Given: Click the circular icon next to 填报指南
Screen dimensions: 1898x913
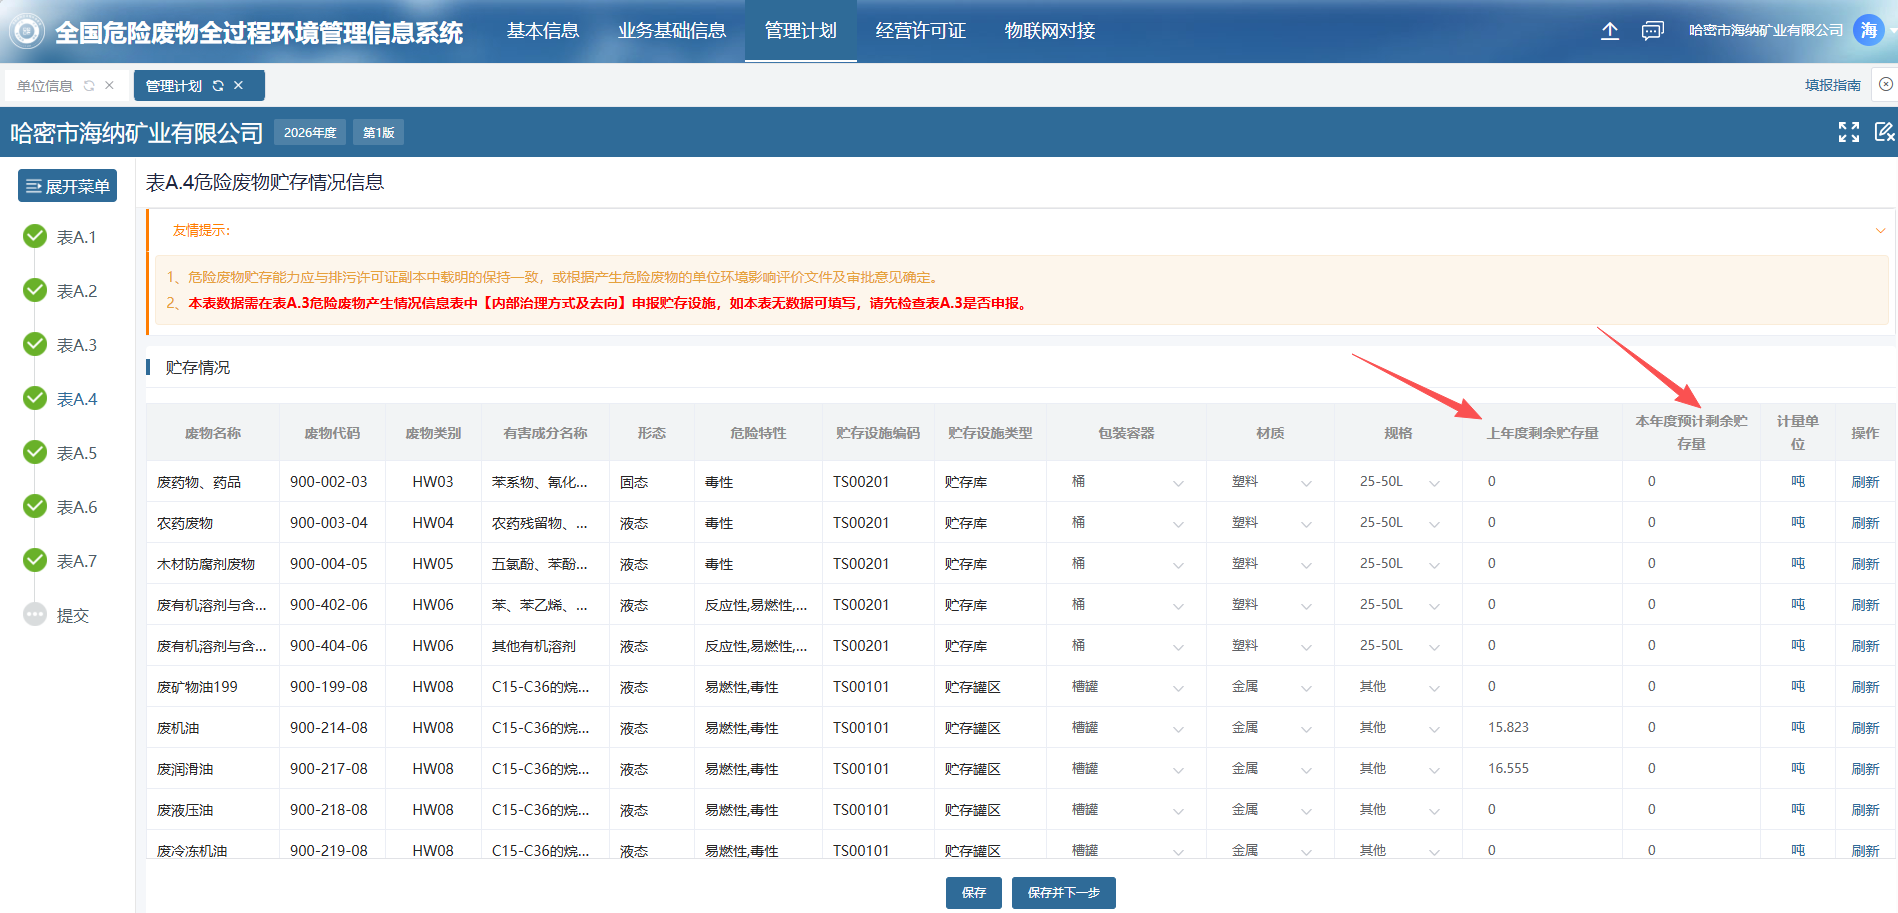Looking at the screenshot, I should [x=1885, y=85].
